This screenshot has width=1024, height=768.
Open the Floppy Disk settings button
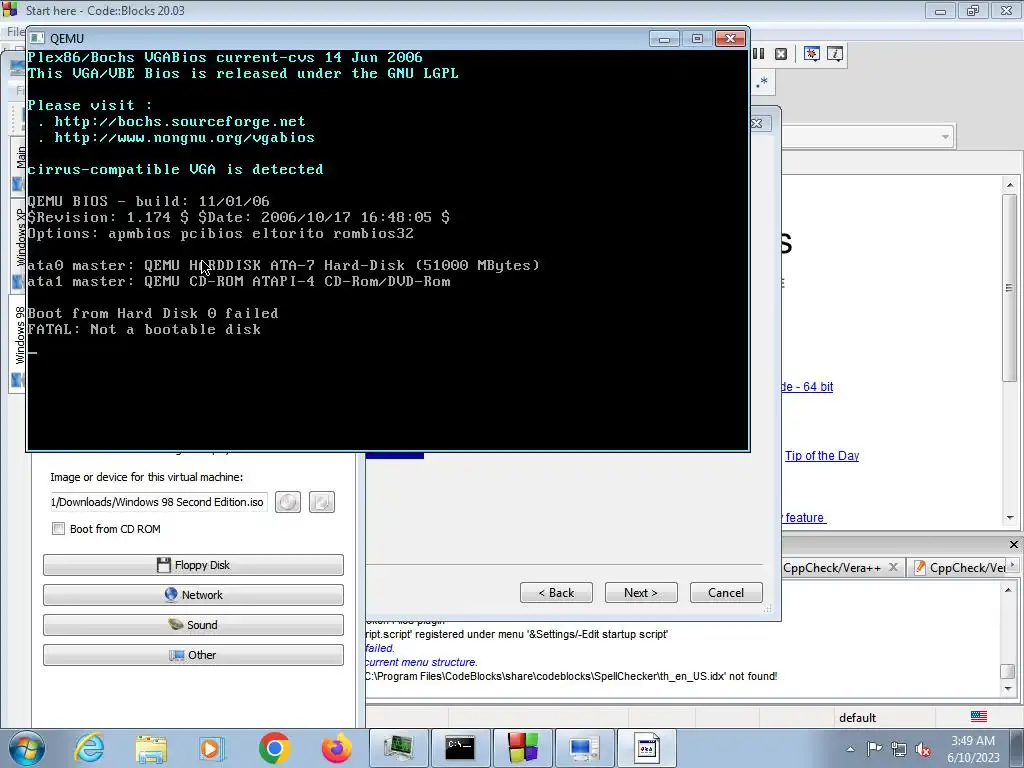point(193,565)
